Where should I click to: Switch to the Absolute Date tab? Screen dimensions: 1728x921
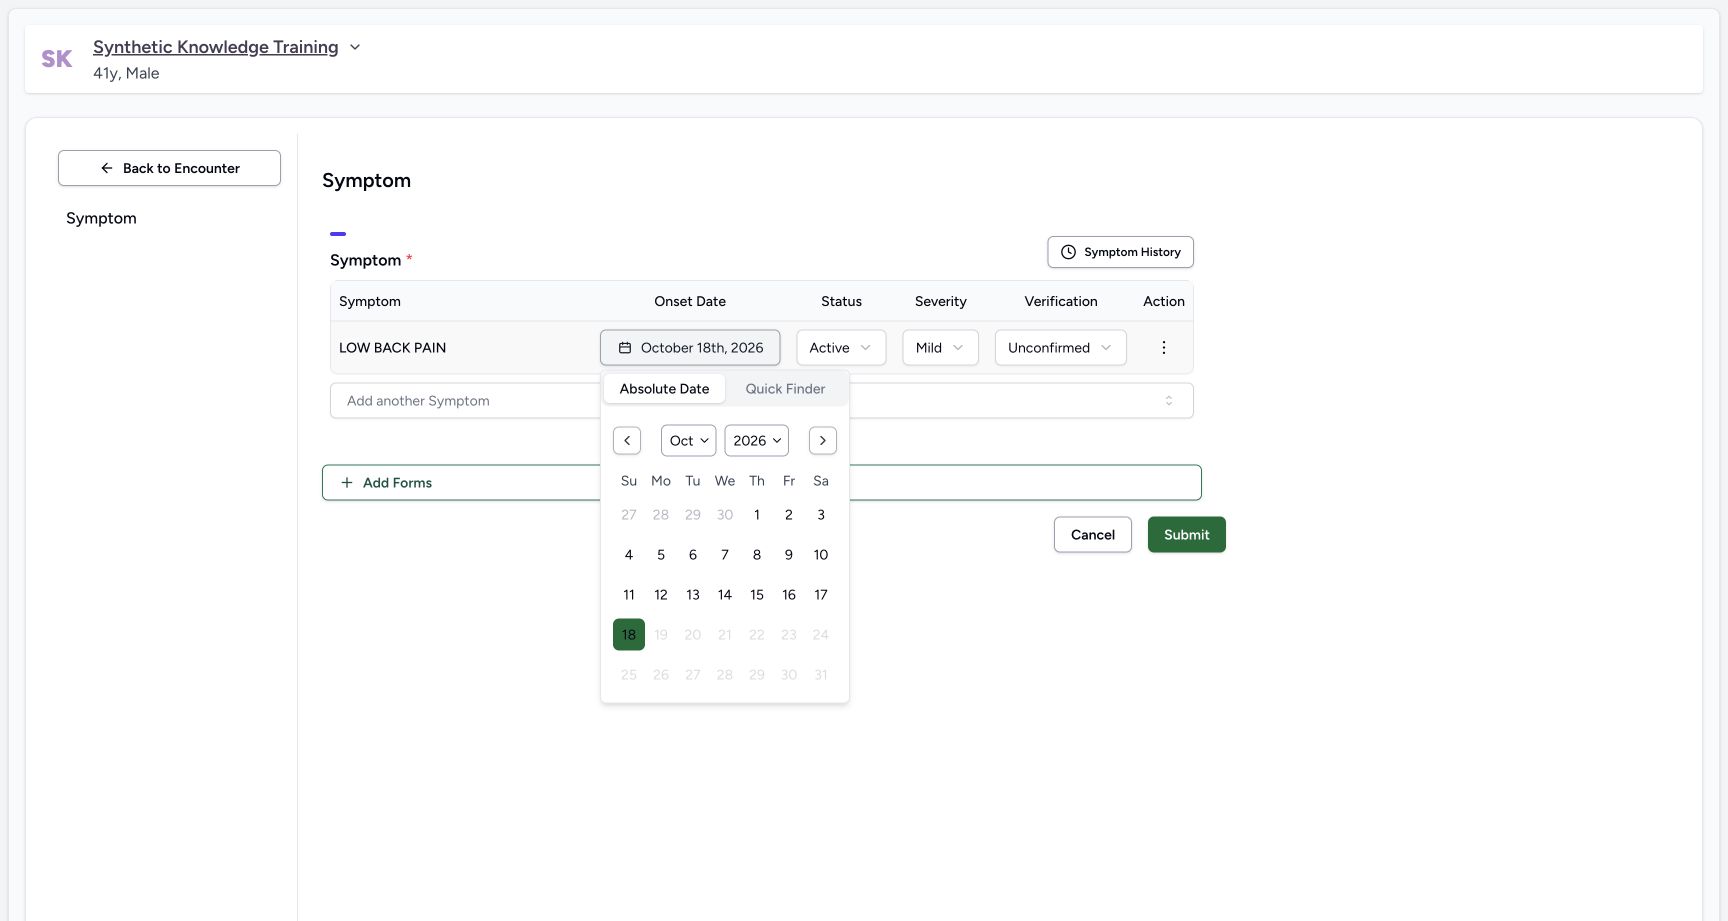pyautogui.click(x=664, y=389)
